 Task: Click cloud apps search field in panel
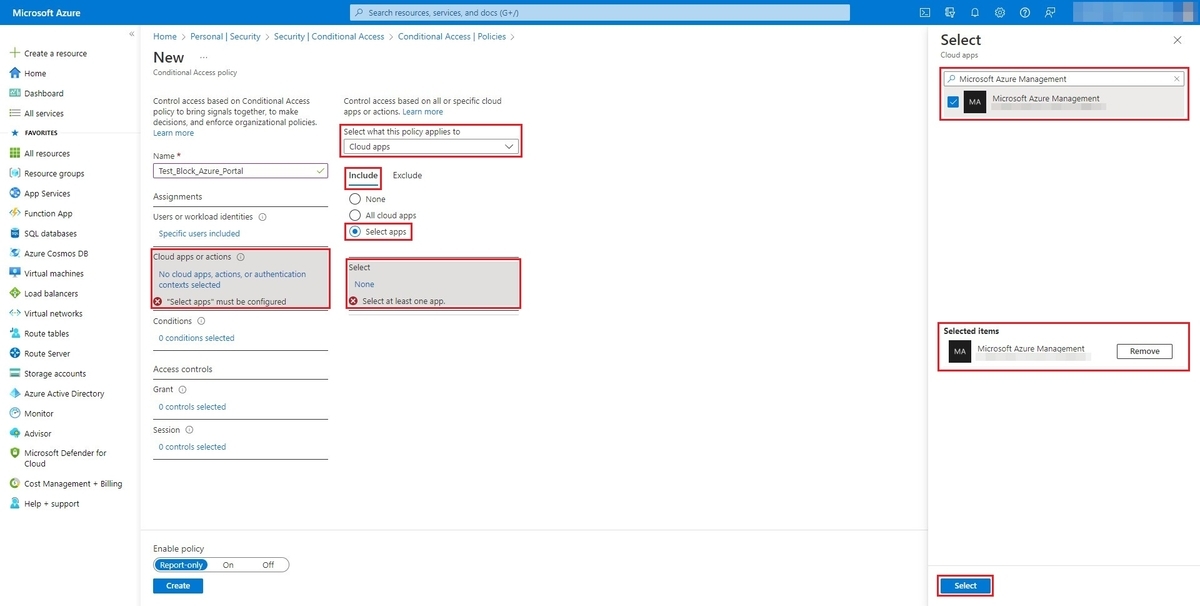pyautogui.click(x=1064, y=79)
